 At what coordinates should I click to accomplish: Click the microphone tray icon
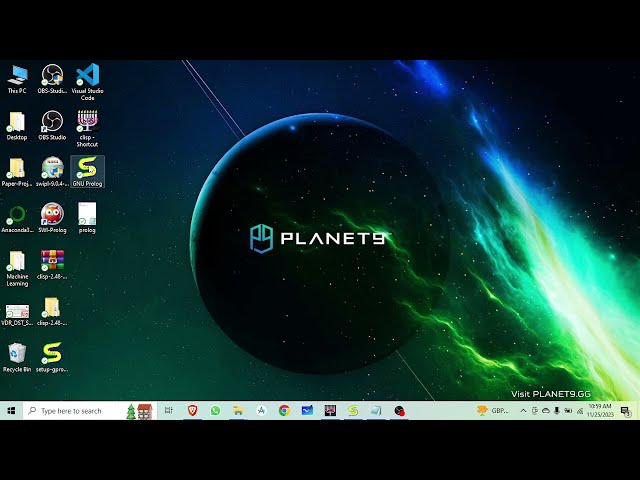coord(556,411)
